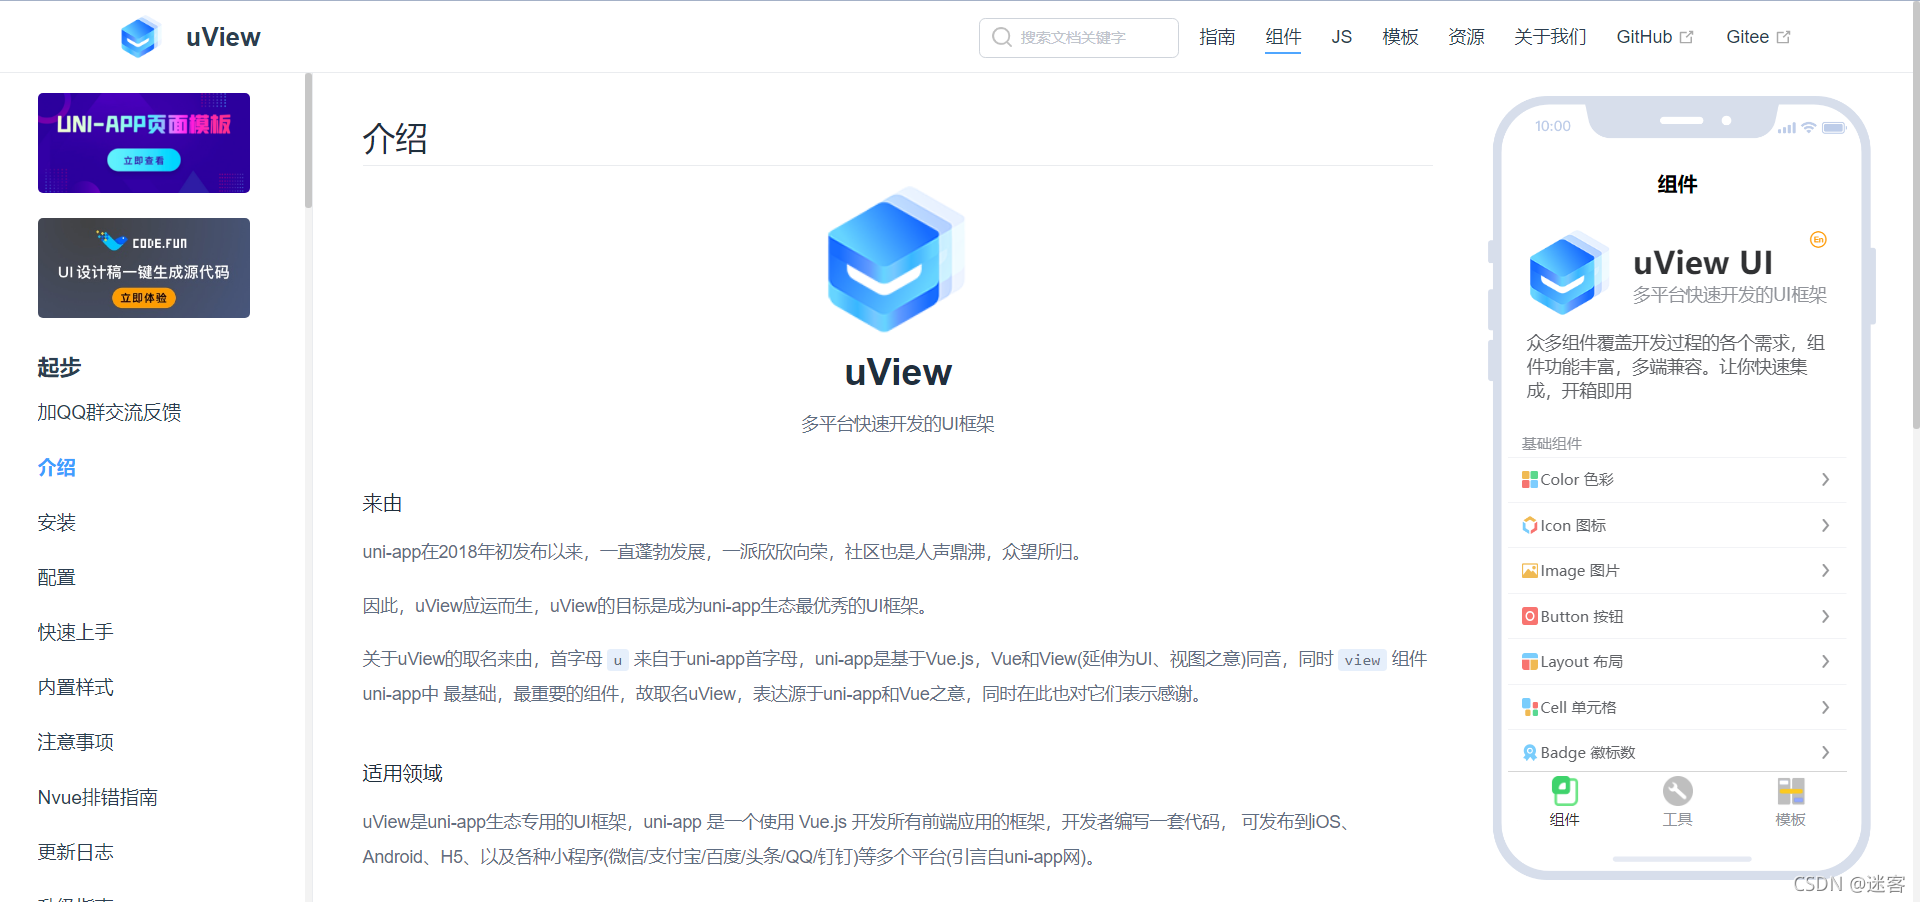Open the Gitee link
Image resolution: width=1920 pixels, height=902 pixels.
(x=1758, y=37)
